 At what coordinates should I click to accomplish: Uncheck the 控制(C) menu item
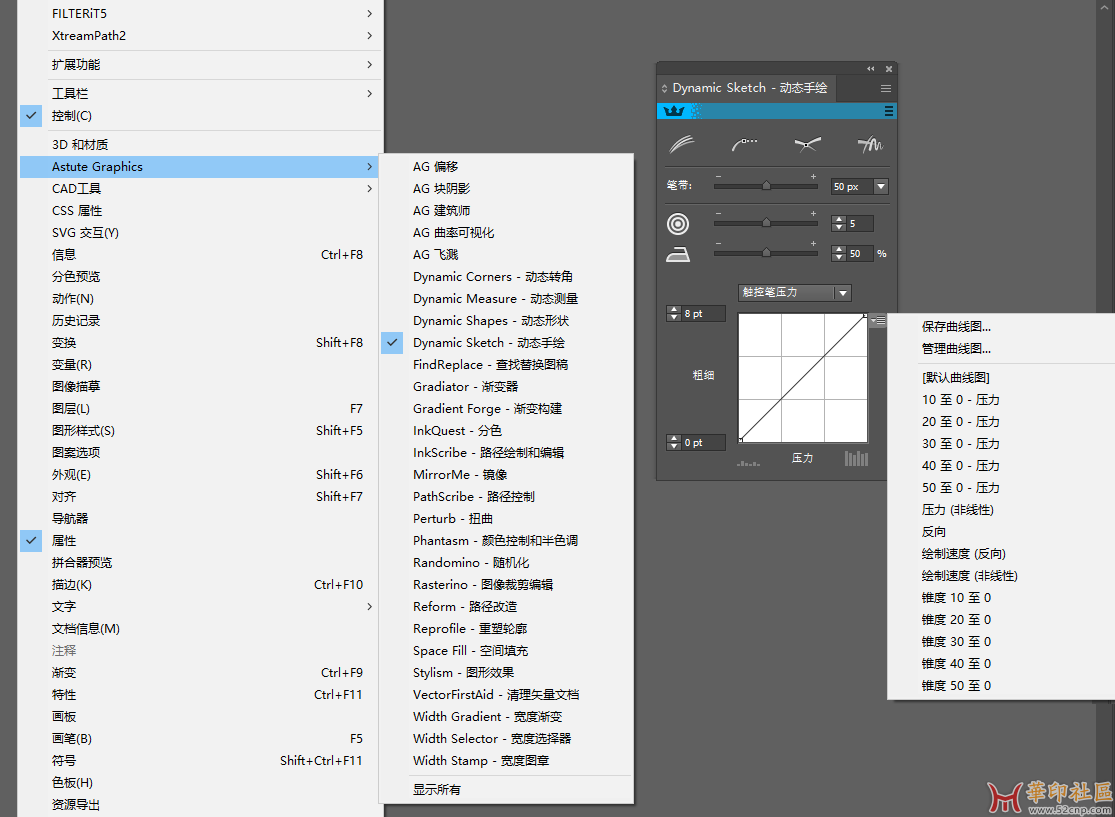[x=201, y=116]
